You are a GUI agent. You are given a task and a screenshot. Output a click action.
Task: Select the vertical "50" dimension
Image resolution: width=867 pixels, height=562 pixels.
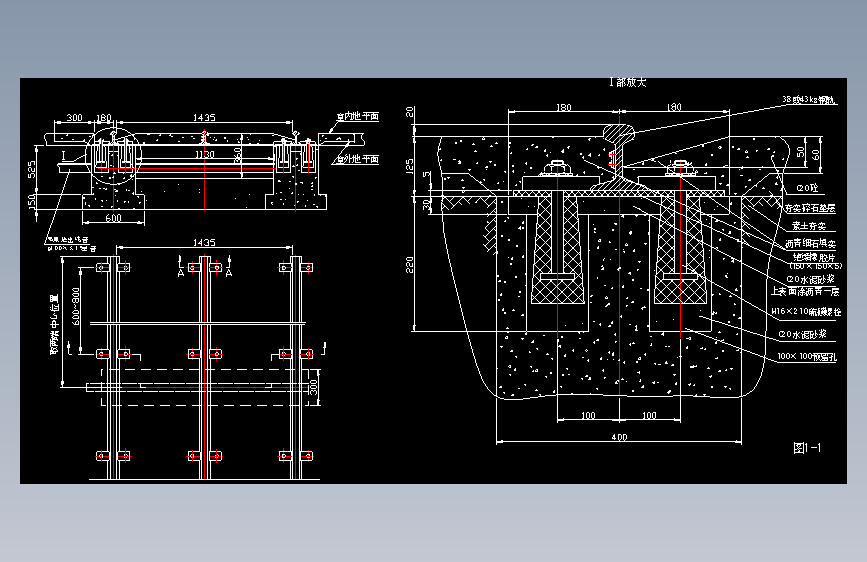tap(801, 152)
